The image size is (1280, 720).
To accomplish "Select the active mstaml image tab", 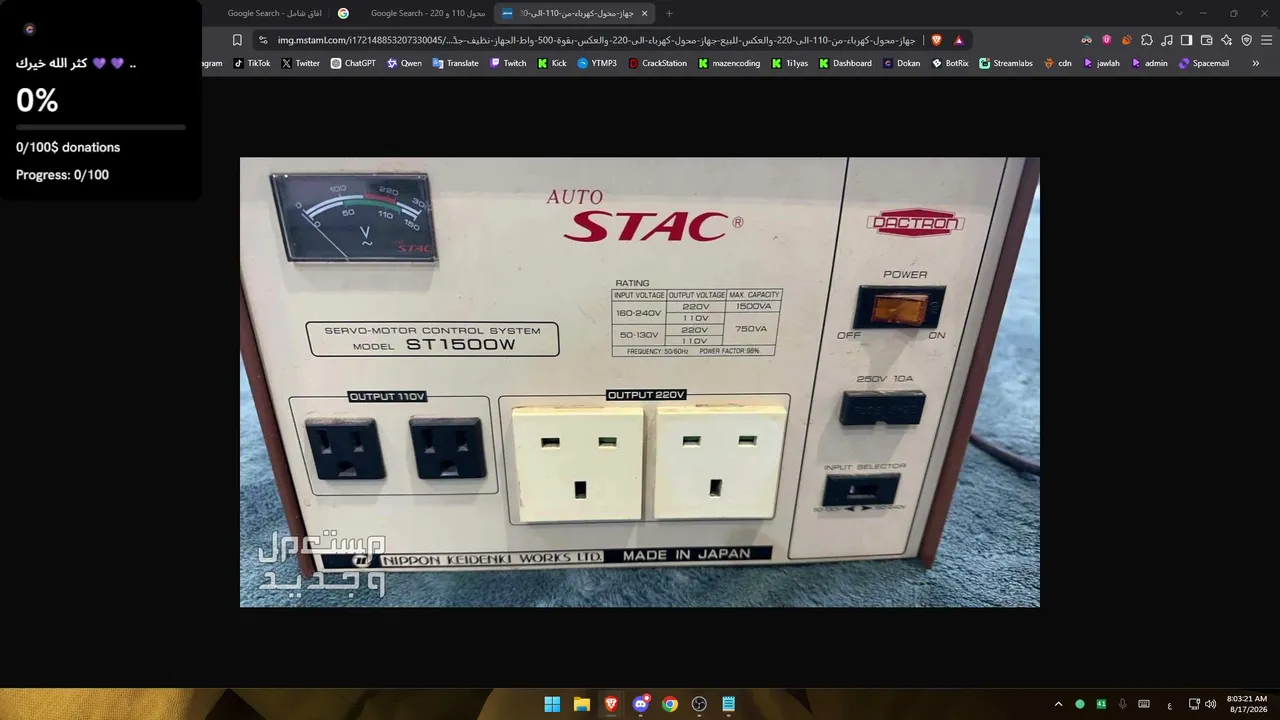I will tap(575, 13).
